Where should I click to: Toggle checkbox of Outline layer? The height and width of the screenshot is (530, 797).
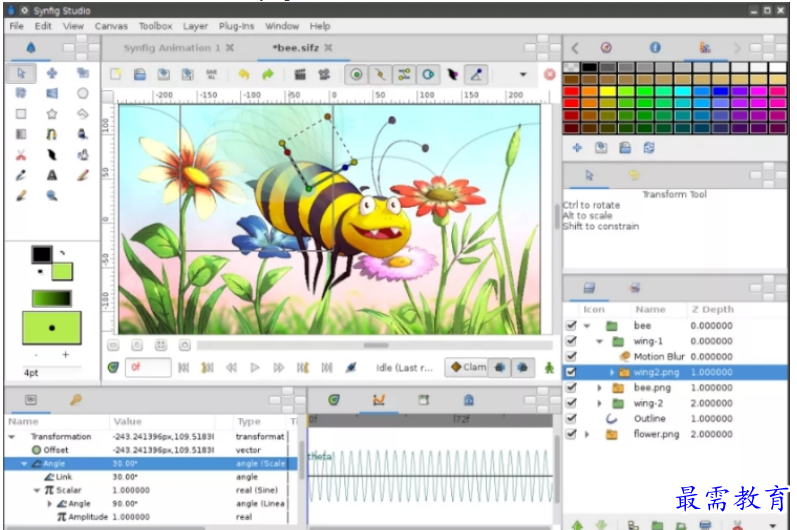pyautogui.click(x=571, y=419)
